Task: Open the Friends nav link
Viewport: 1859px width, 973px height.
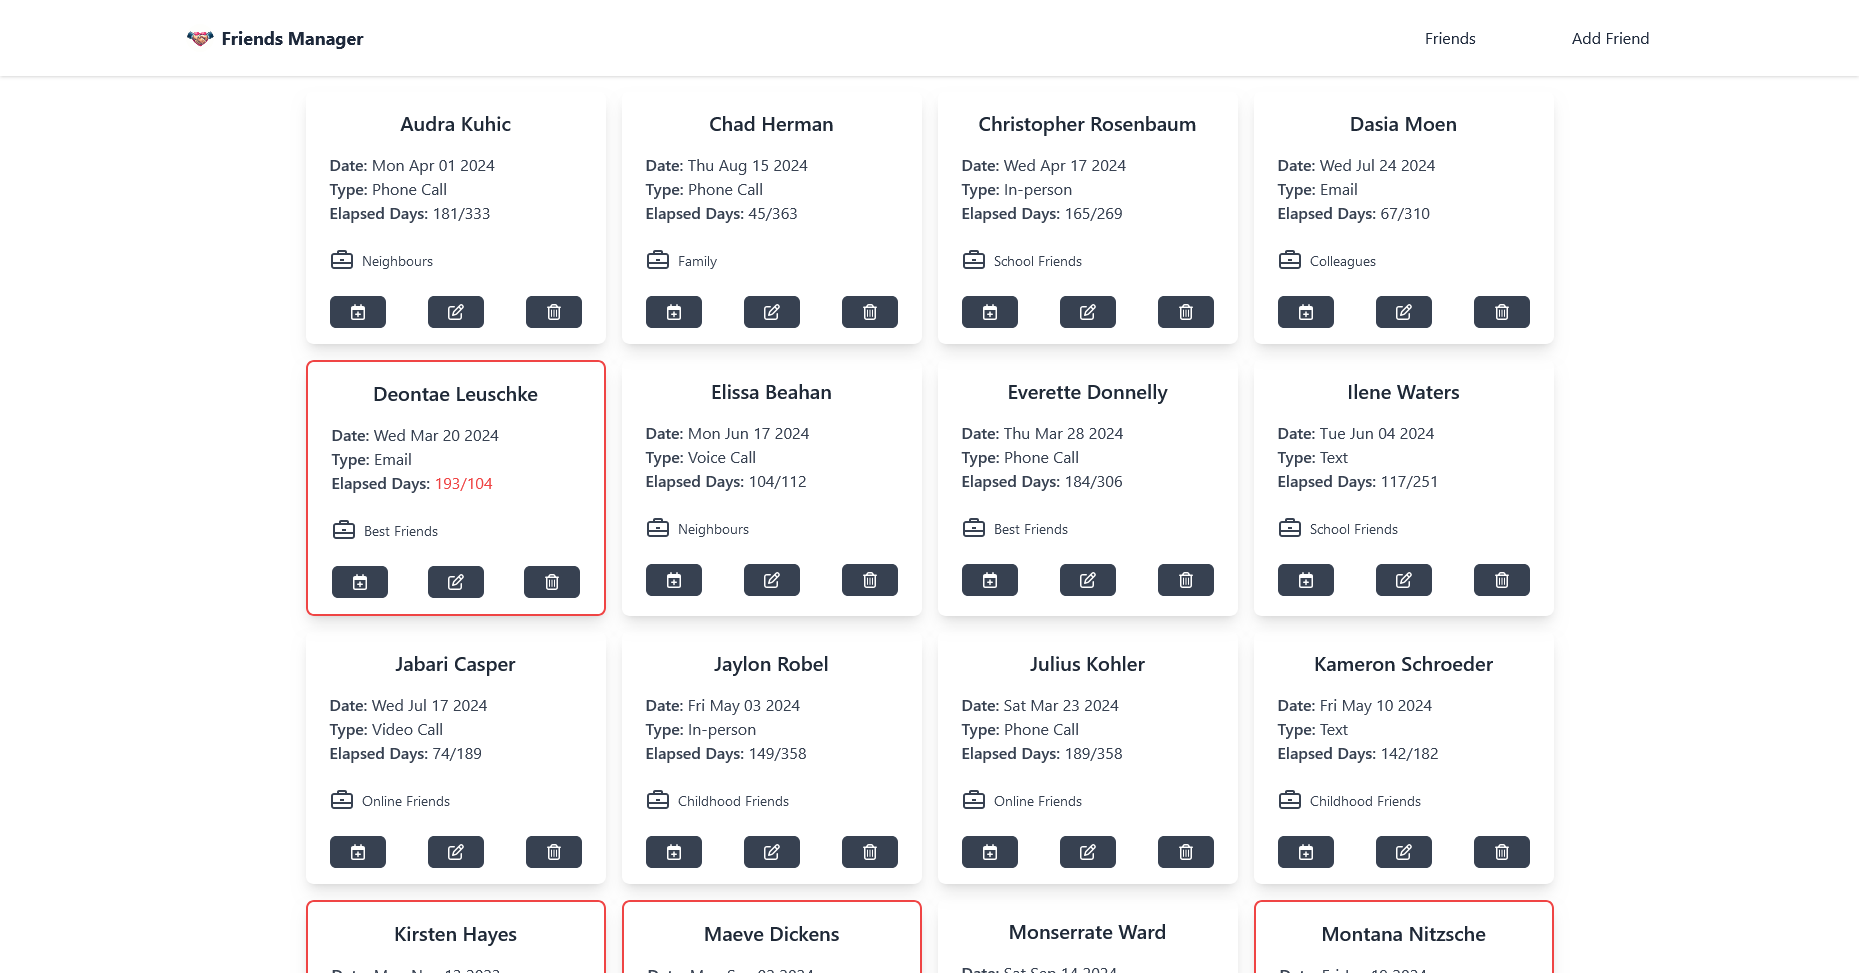Action: click(x=1449, y=38)
